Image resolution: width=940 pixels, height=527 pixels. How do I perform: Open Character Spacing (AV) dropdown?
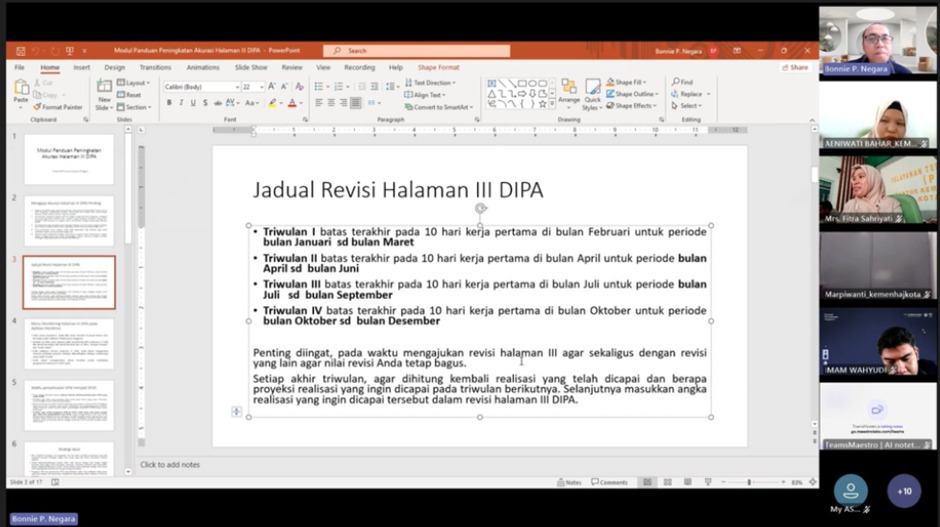[233, 103]
